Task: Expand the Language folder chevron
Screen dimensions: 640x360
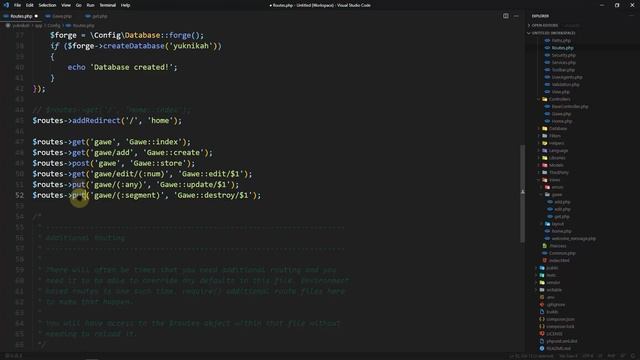Action: pyautogui.click(x=539, y=151)
